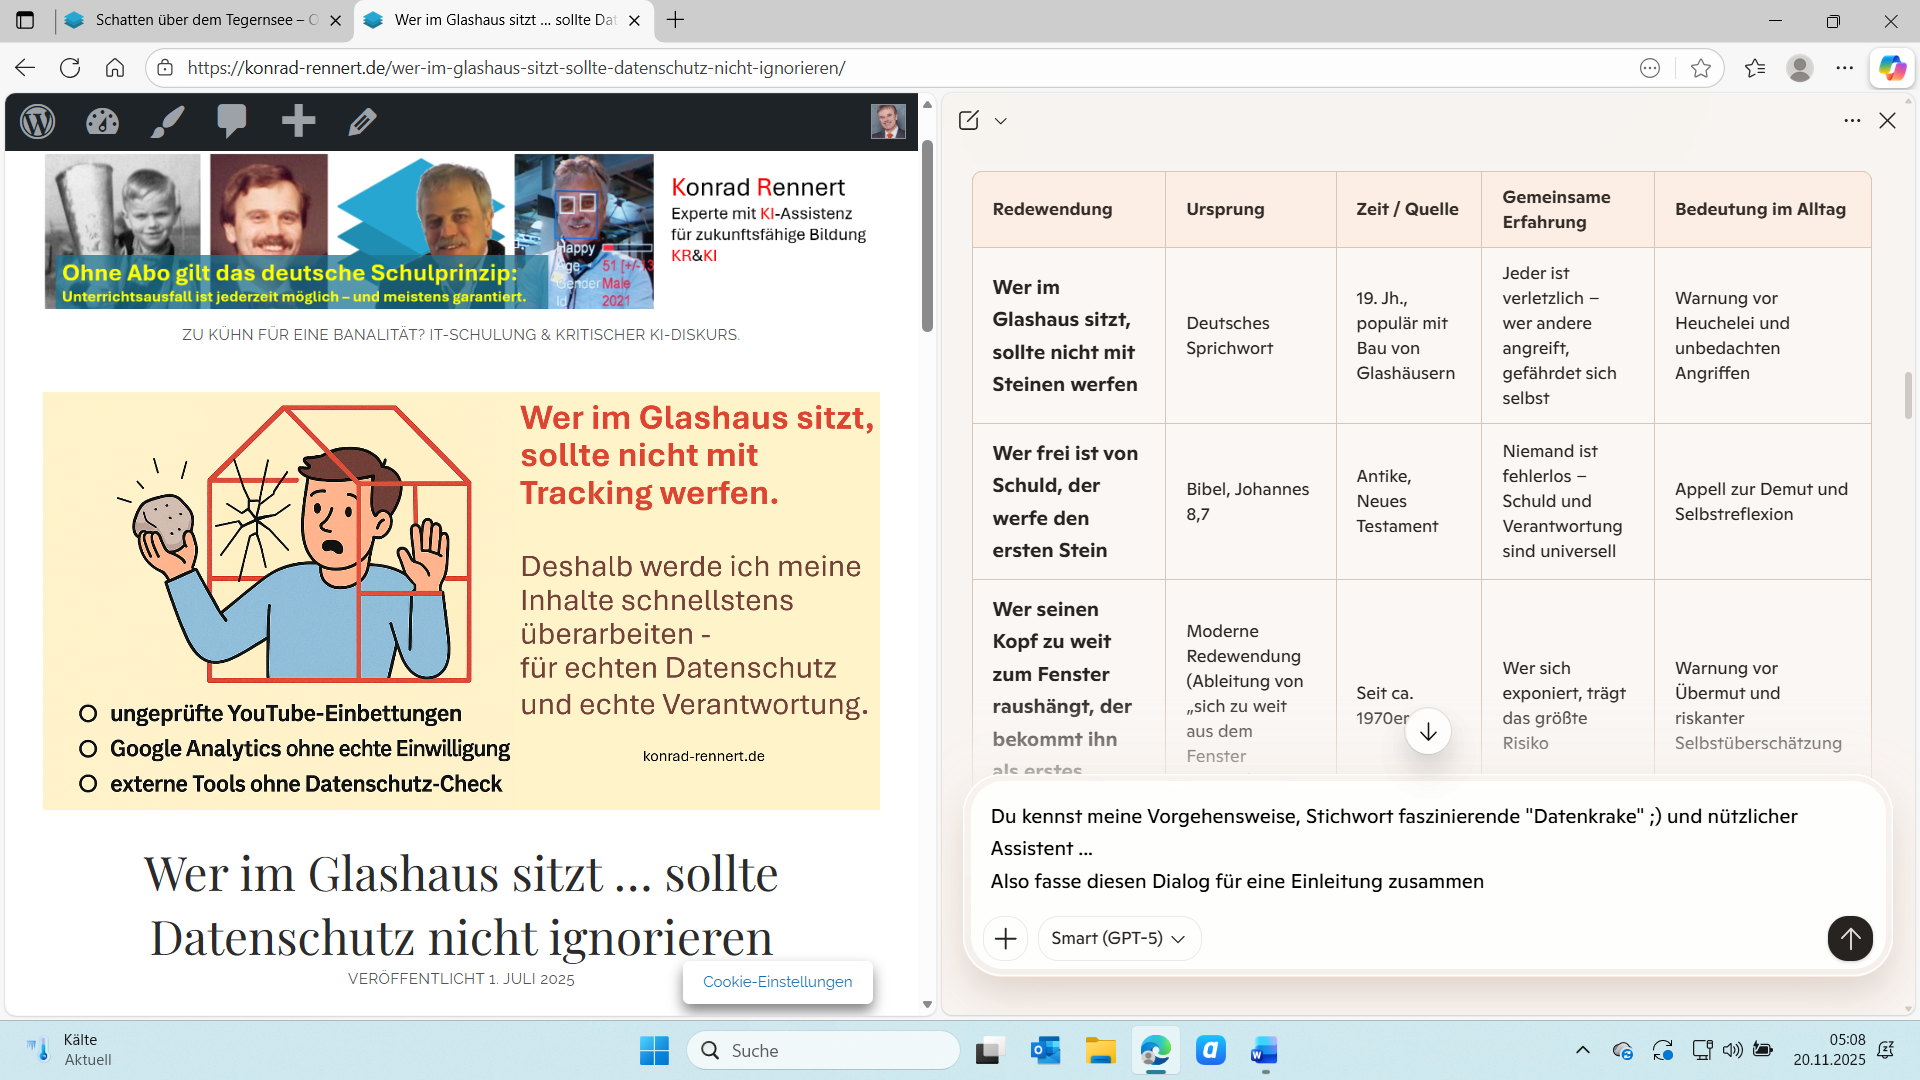The height and width of the screenshot is (1080, 1920).
Task: Open the Copilot sidebar icon
Action: coord(1892,68)
